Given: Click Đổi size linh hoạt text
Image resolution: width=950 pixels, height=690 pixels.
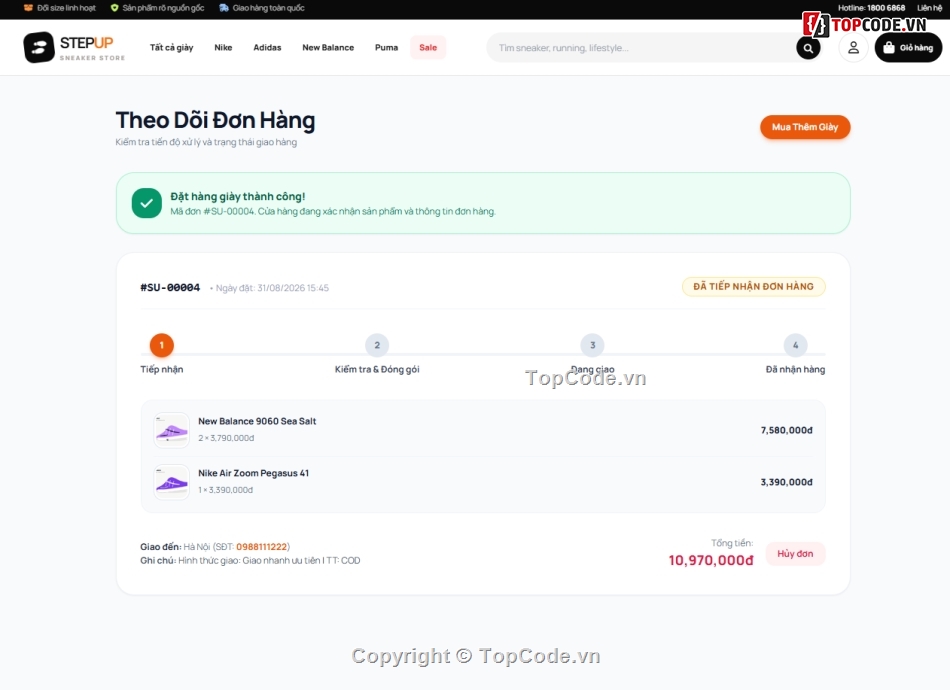Looking at the screenshot, I should pyautogui.click(x=67, y=8).
